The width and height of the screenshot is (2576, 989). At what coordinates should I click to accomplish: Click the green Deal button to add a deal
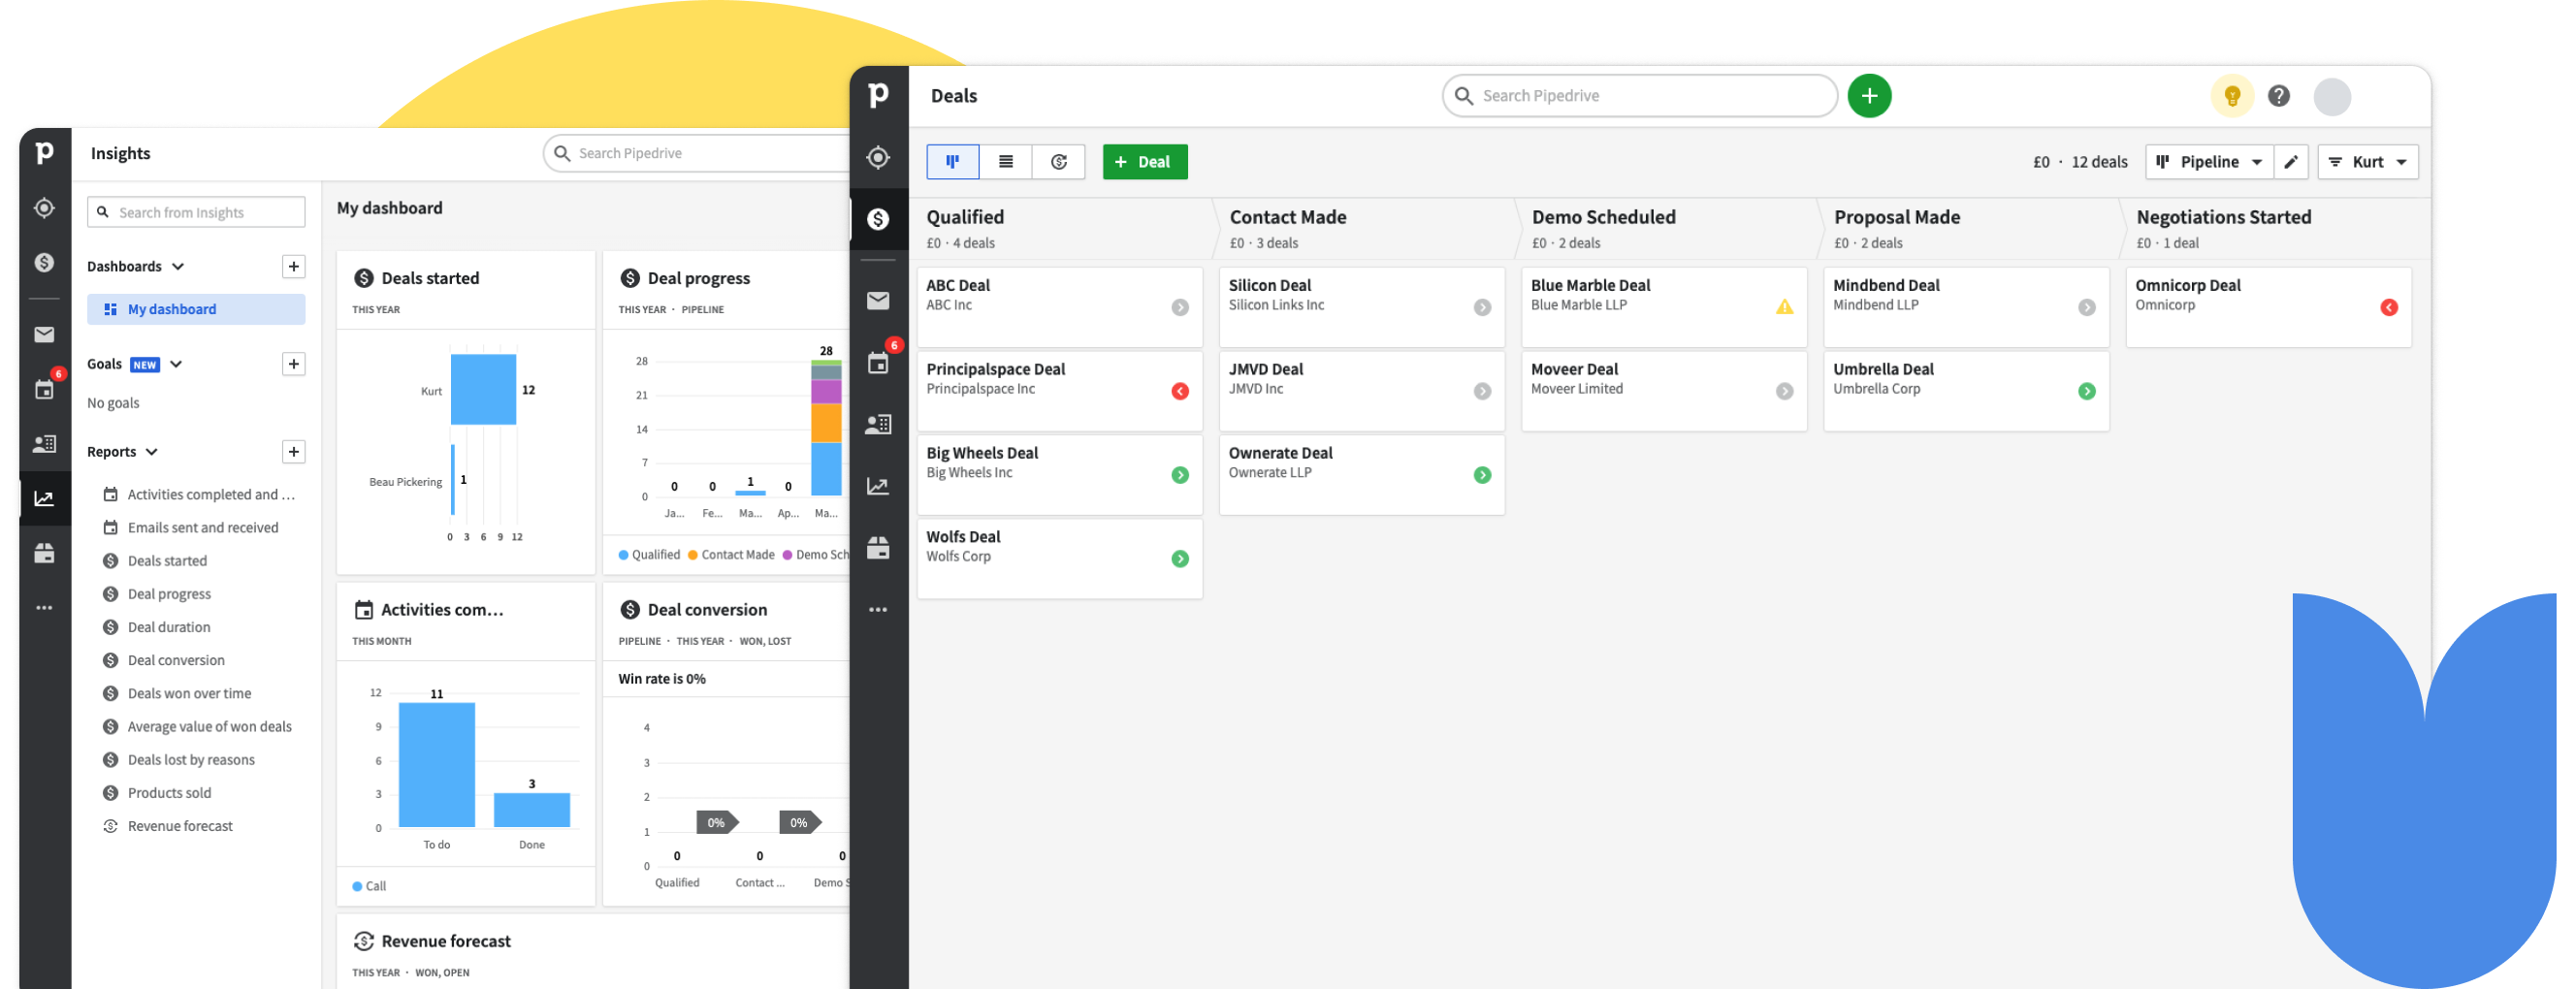[1144, 161]
